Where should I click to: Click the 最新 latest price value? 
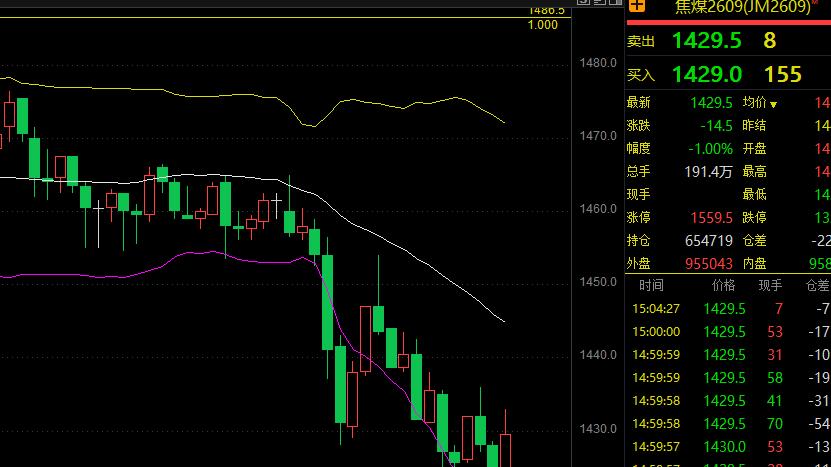pyautogui.click(x=711, y=103)
